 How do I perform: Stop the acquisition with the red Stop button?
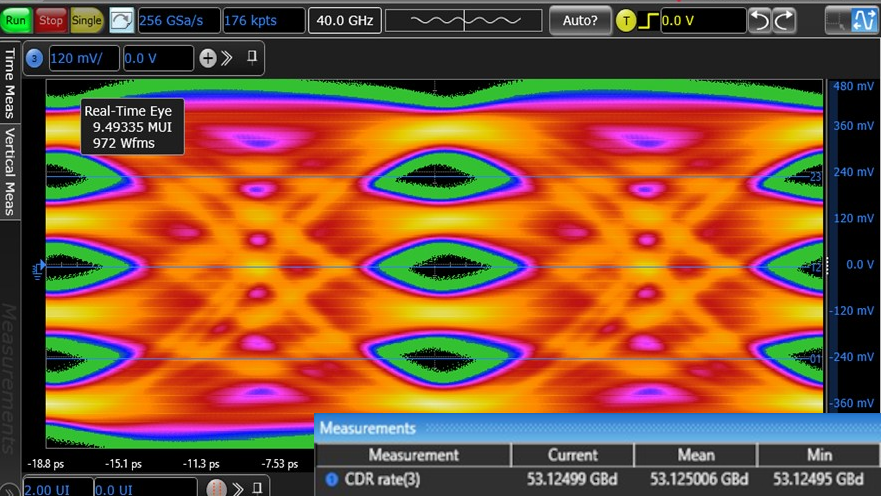[x=50, y=19]
